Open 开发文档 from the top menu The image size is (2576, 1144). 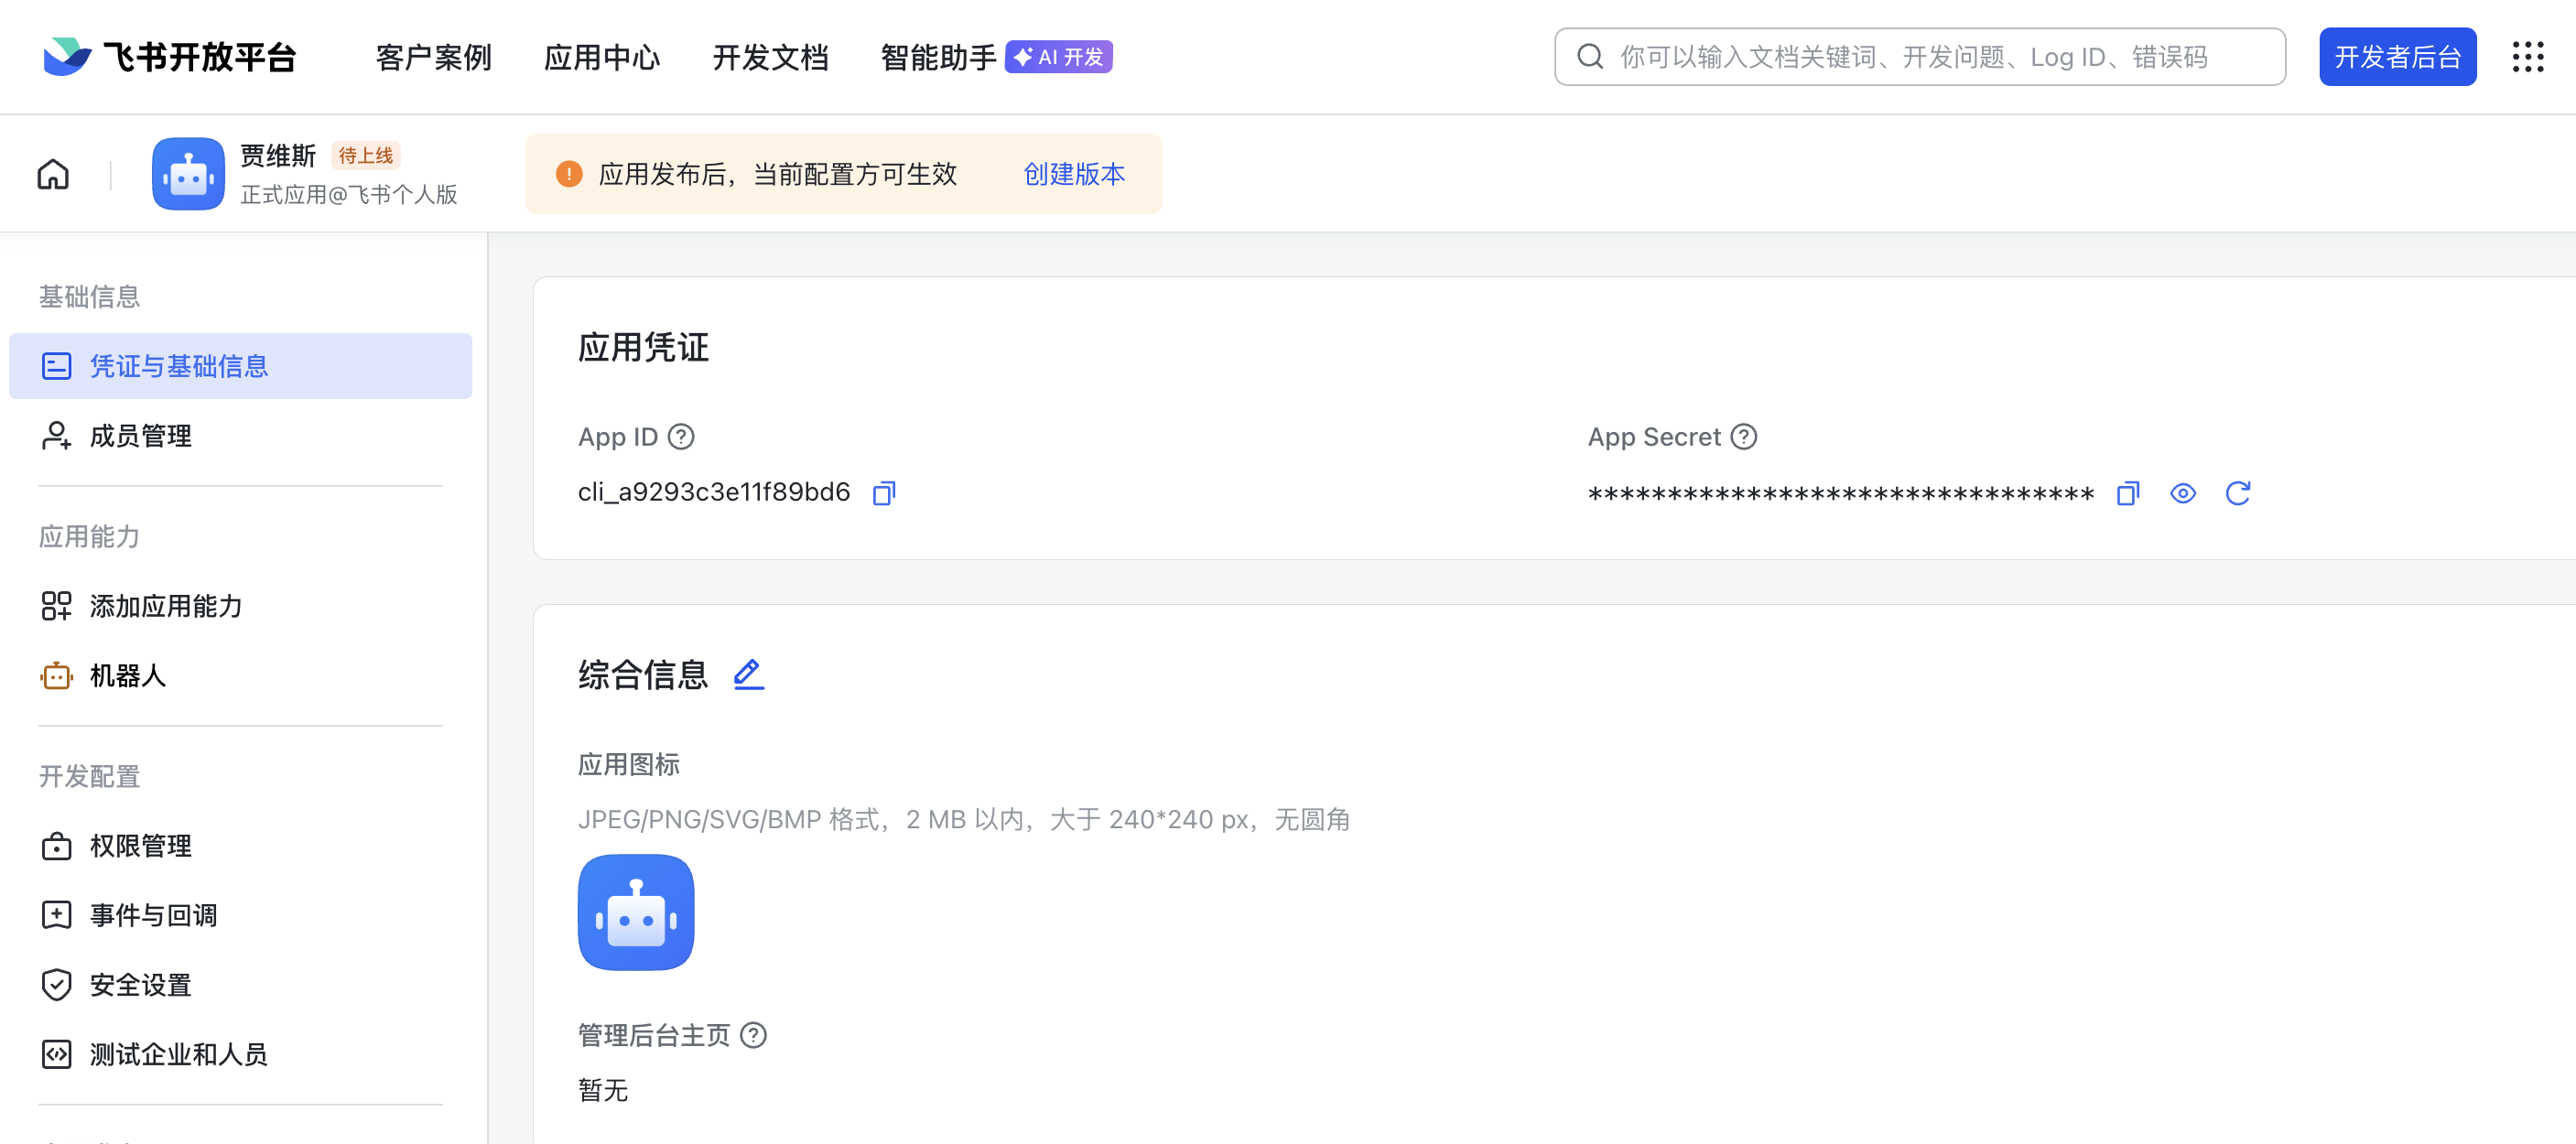(x=771, y=57)
